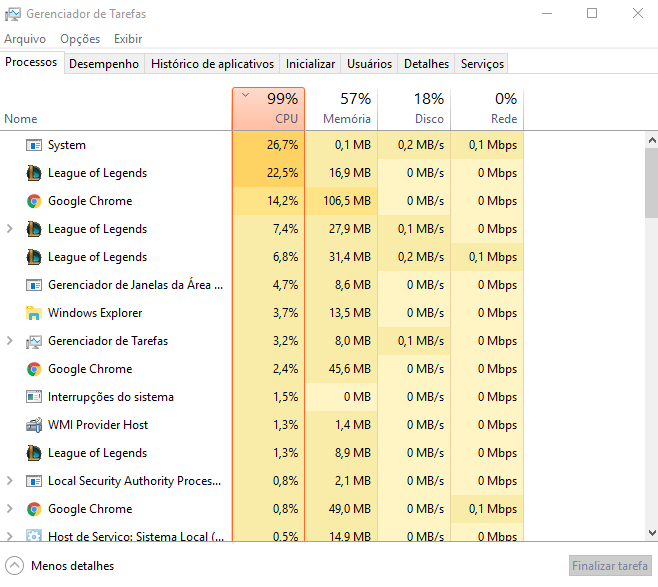
Task: Switch to the Desempenho tab
Action: point(104,64)
